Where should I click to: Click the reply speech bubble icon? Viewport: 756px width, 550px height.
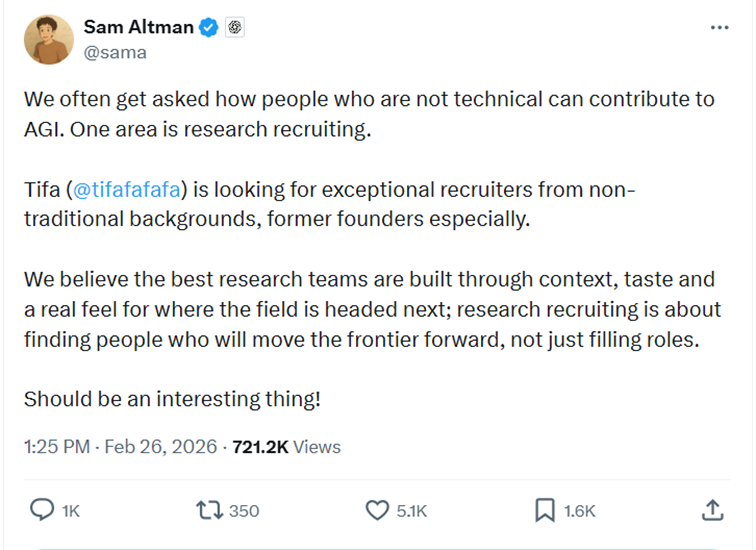[x=41, y=510]
